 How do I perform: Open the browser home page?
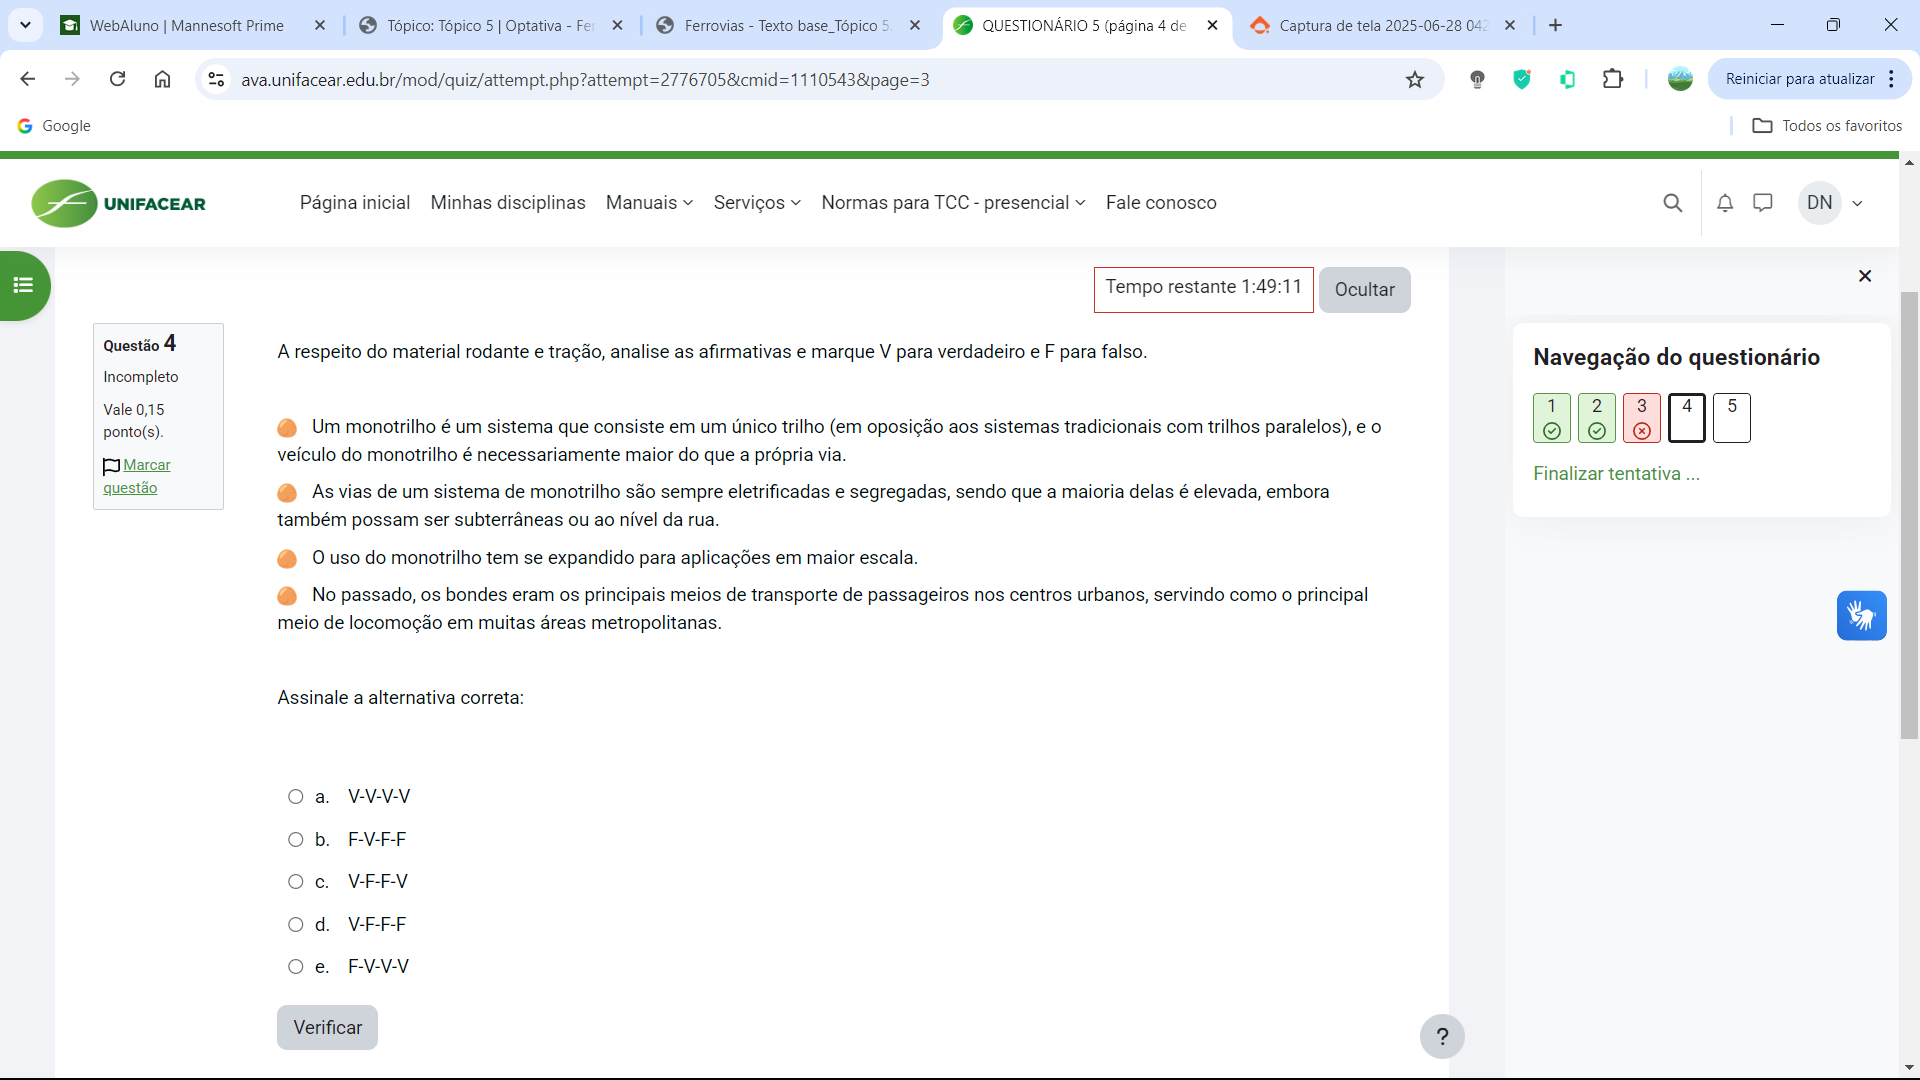click(162, 79)
